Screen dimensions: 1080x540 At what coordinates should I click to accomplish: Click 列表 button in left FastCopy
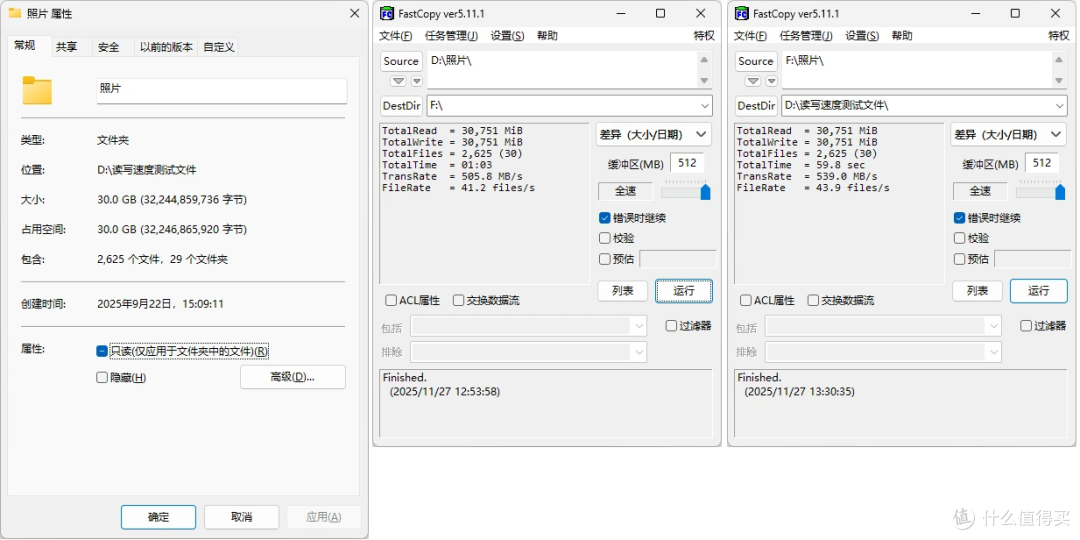pos(623,291)
